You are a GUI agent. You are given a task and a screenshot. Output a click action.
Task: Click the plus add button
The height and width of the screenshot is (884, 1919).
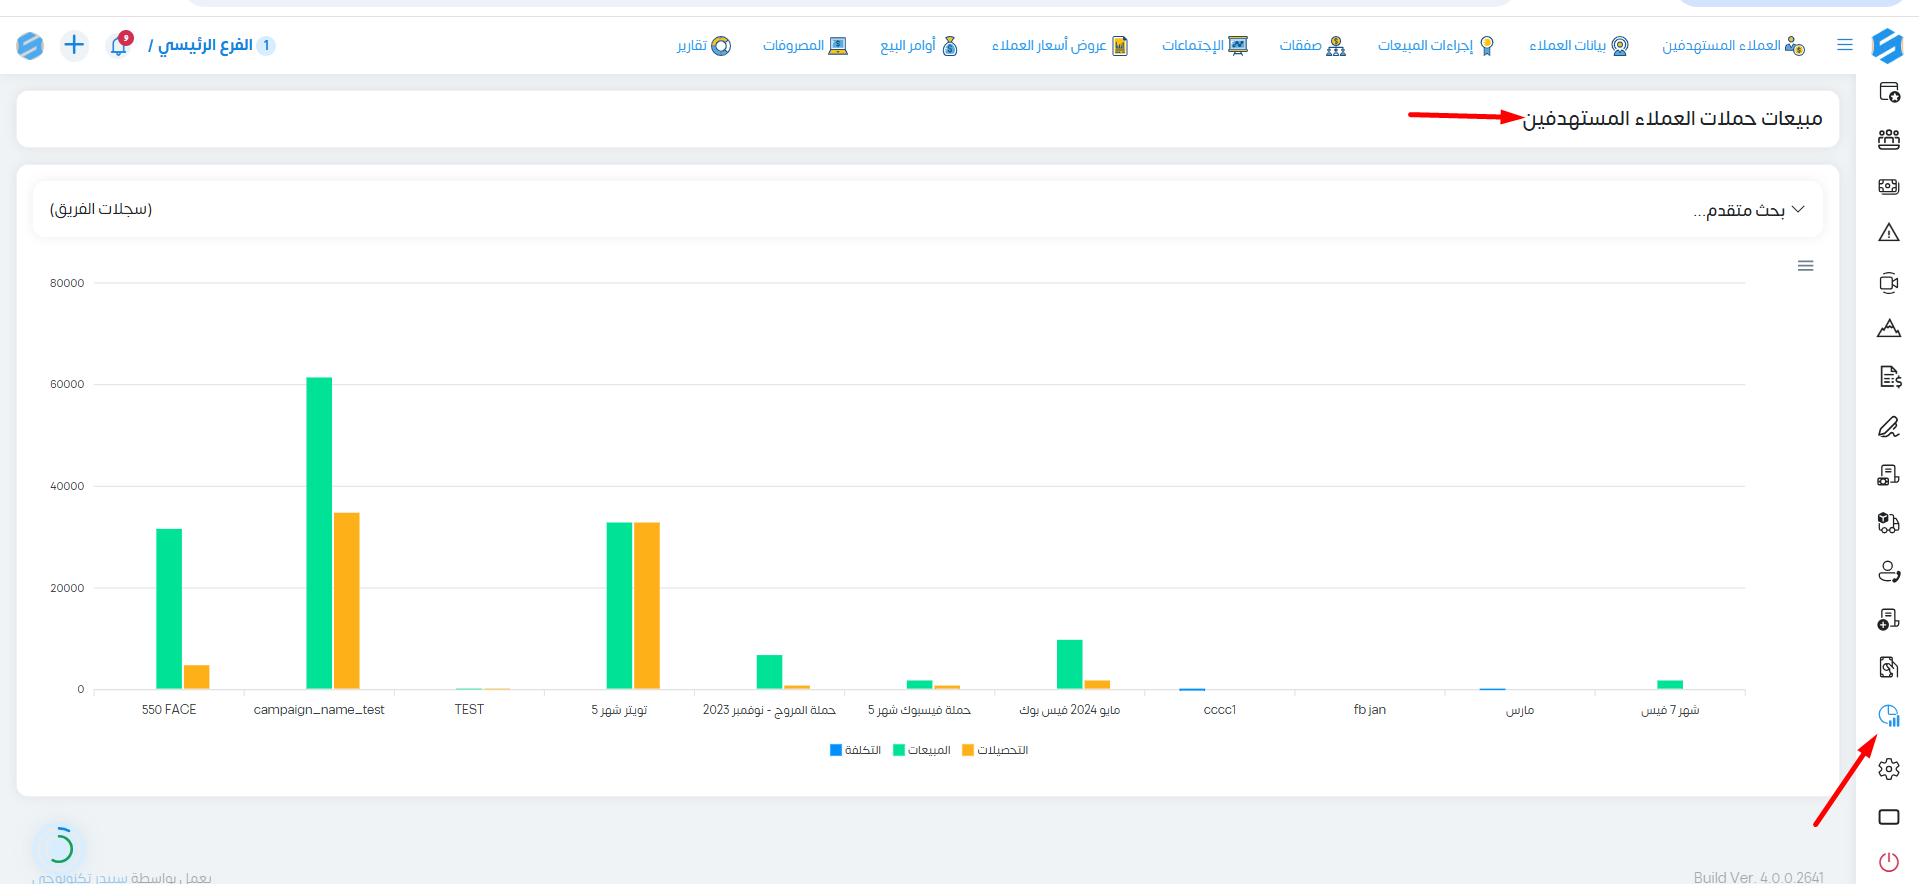(x=74, y=45)
